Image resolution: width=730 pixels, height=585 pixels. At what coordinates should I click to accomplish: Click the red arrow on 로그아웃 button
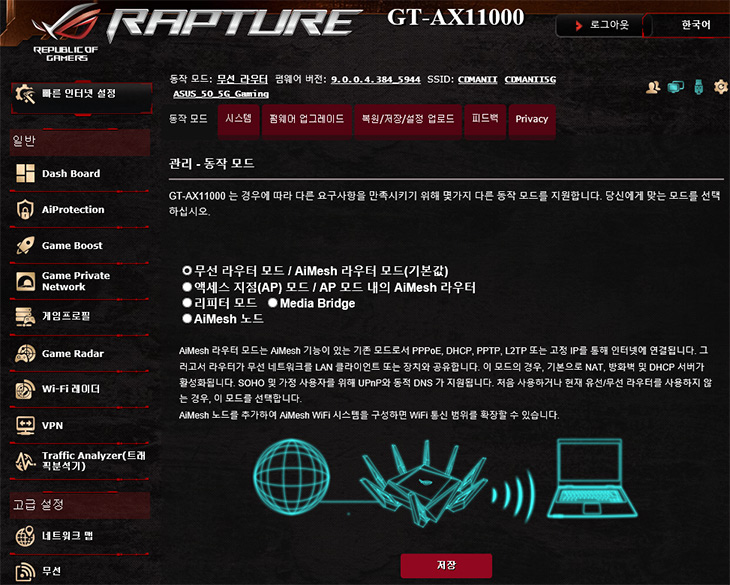point(579,25)
